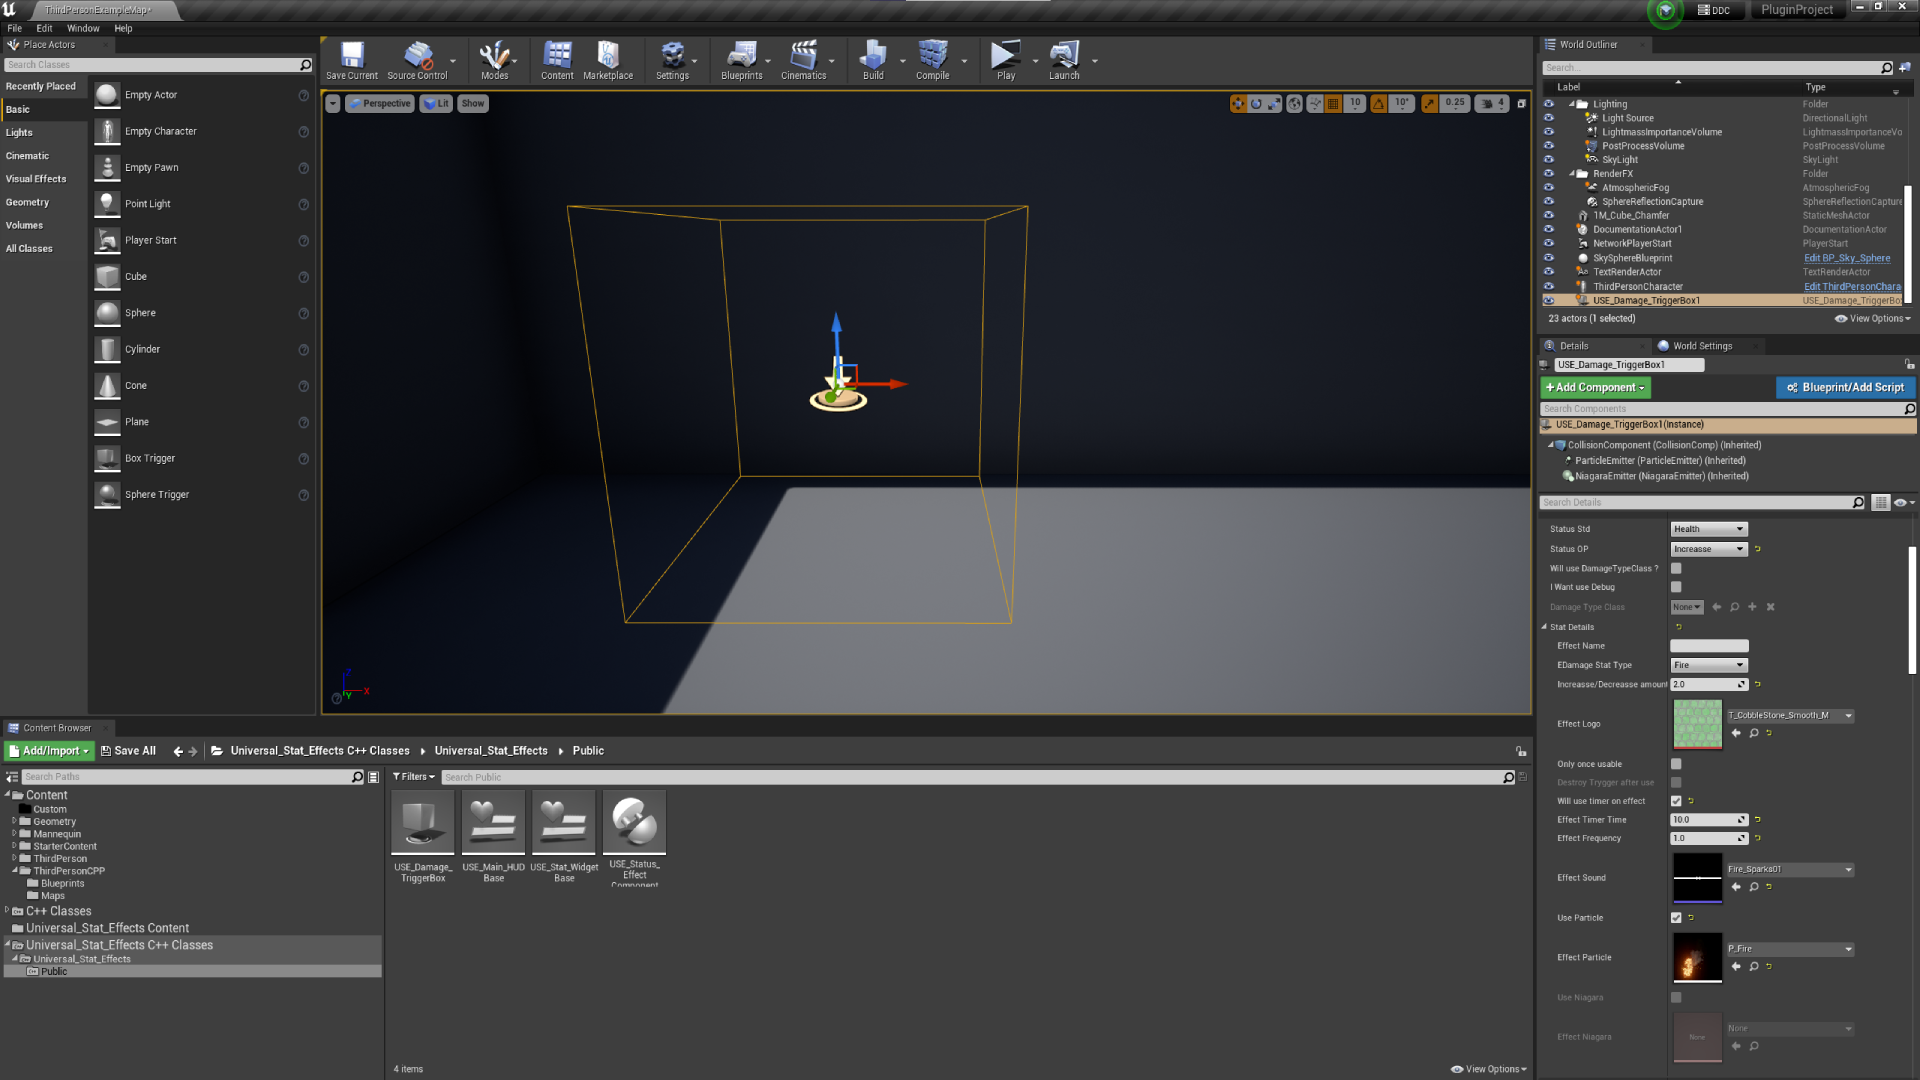Open the EDamage Stat Type Fire dropdown
The image size is (1920, 1080).
pyautogui.click(x=1709, y=665)
